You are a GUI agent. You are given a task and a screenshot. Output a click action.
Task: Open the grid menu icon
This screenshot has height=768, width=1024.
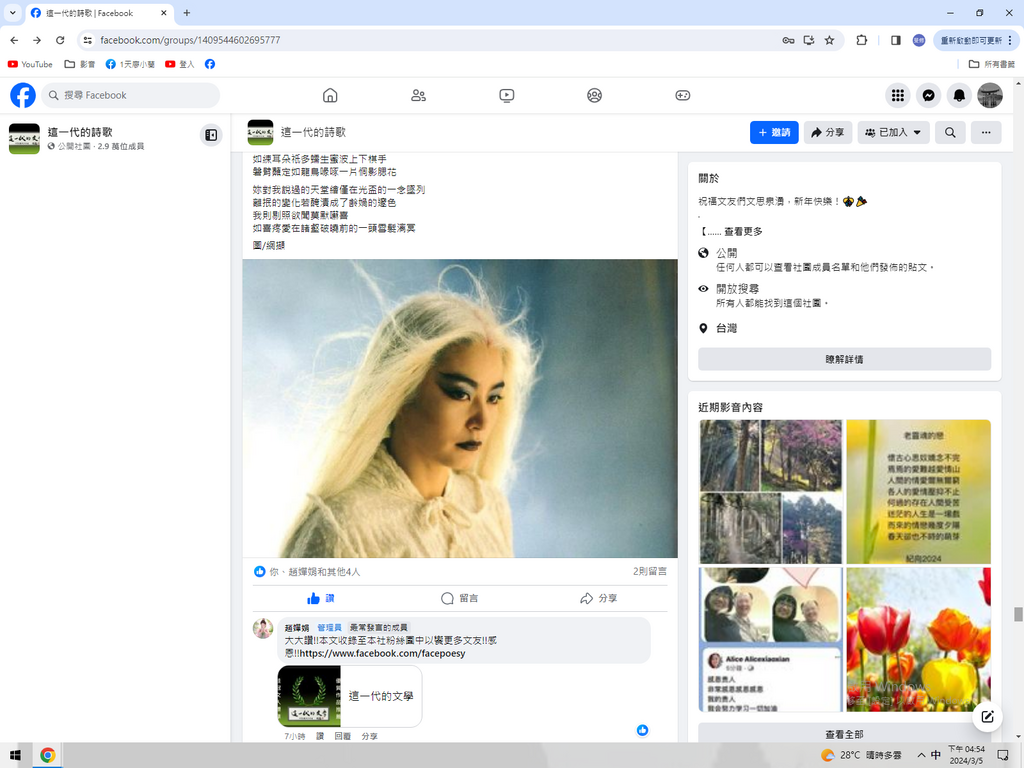[x=898, y=95]
